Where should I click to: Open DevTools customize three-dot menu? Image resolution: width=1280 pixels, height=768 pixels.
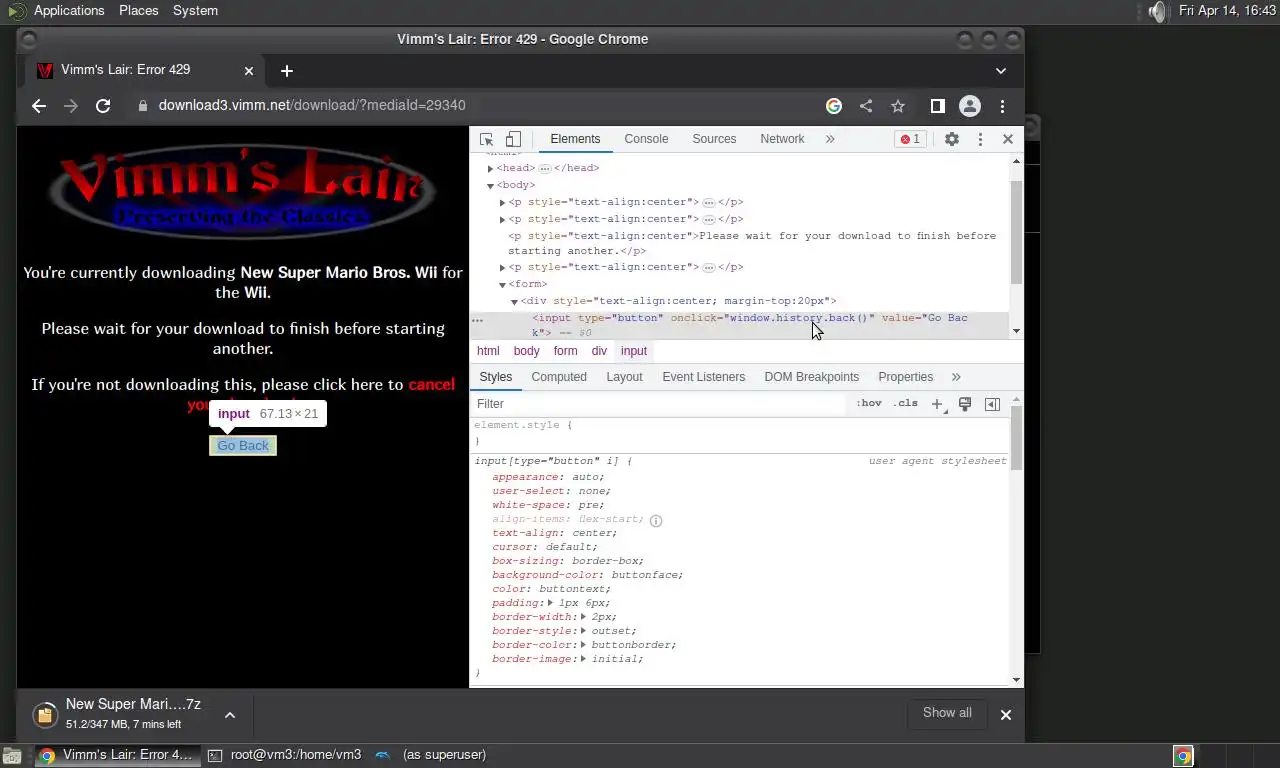(x=980, y=139)
